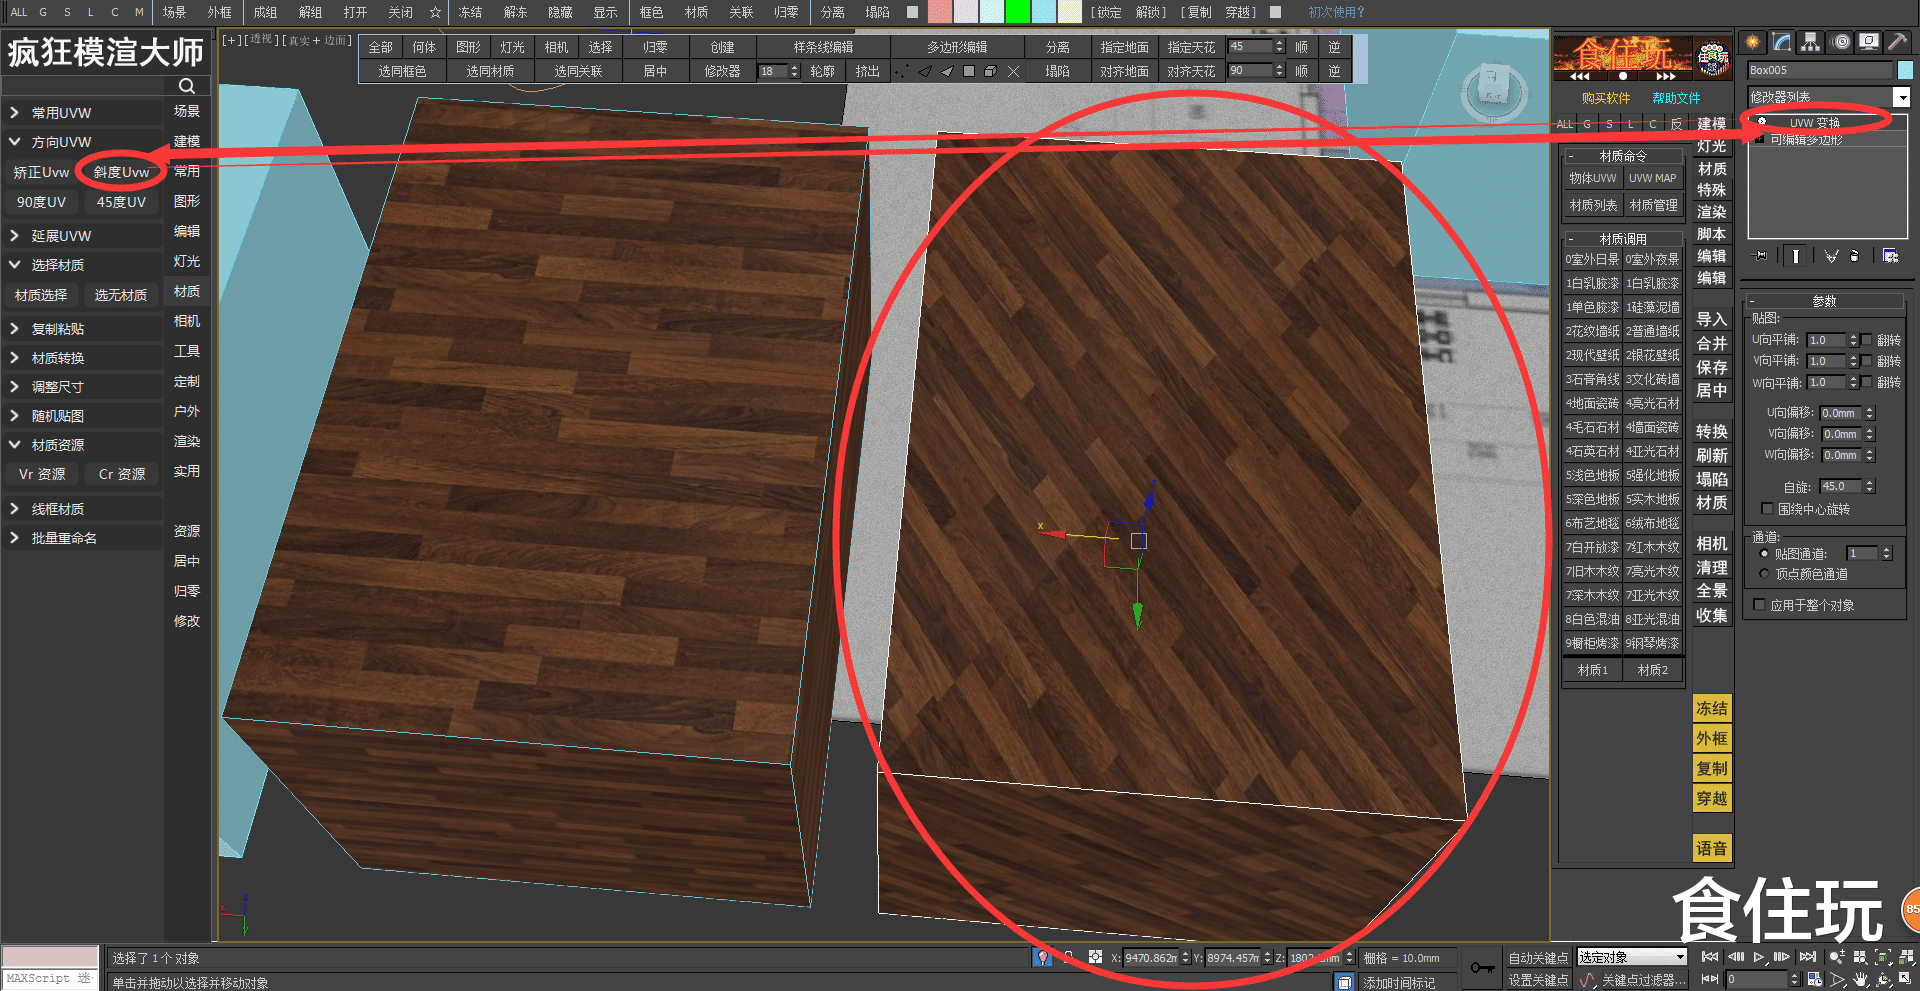
Task: Tick the 围绕中心旋转 checkbox
Action: [x=1767, y=509]
